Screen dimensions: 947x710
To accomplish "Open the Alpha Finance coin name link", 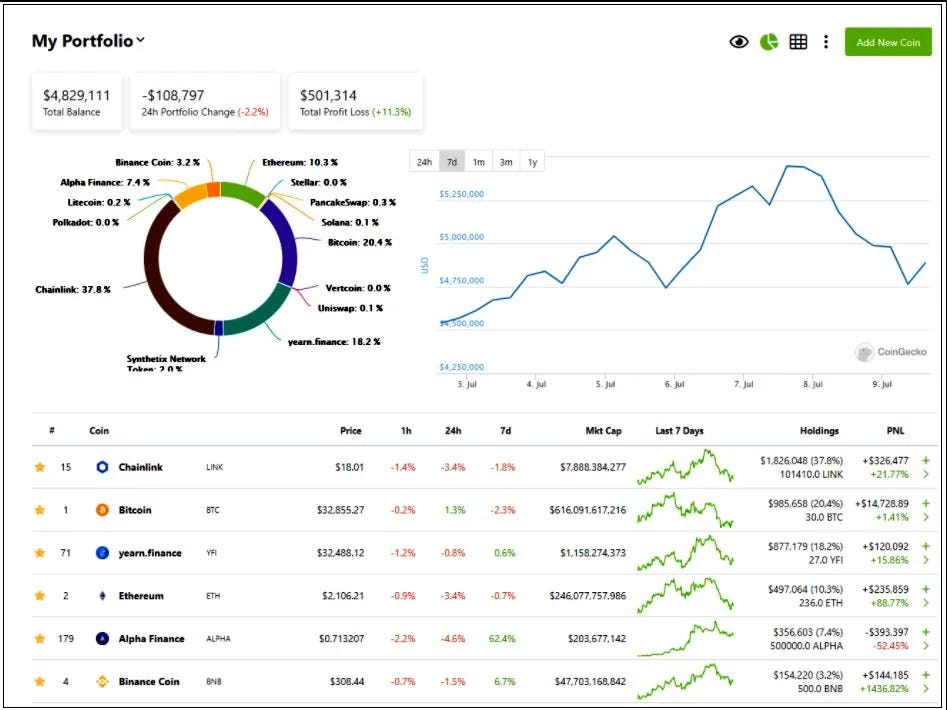I will (x=152, y=638).
